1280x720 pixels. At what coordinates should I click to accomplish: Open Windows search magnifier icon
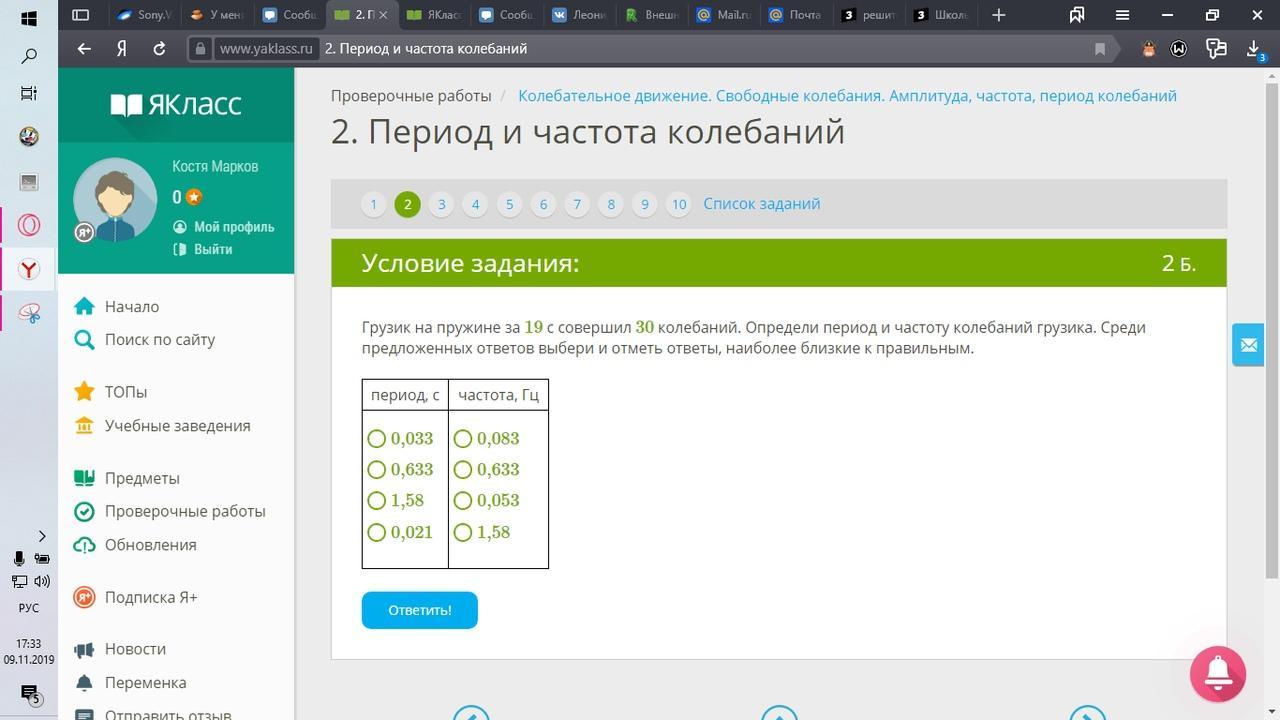[29, 56]
